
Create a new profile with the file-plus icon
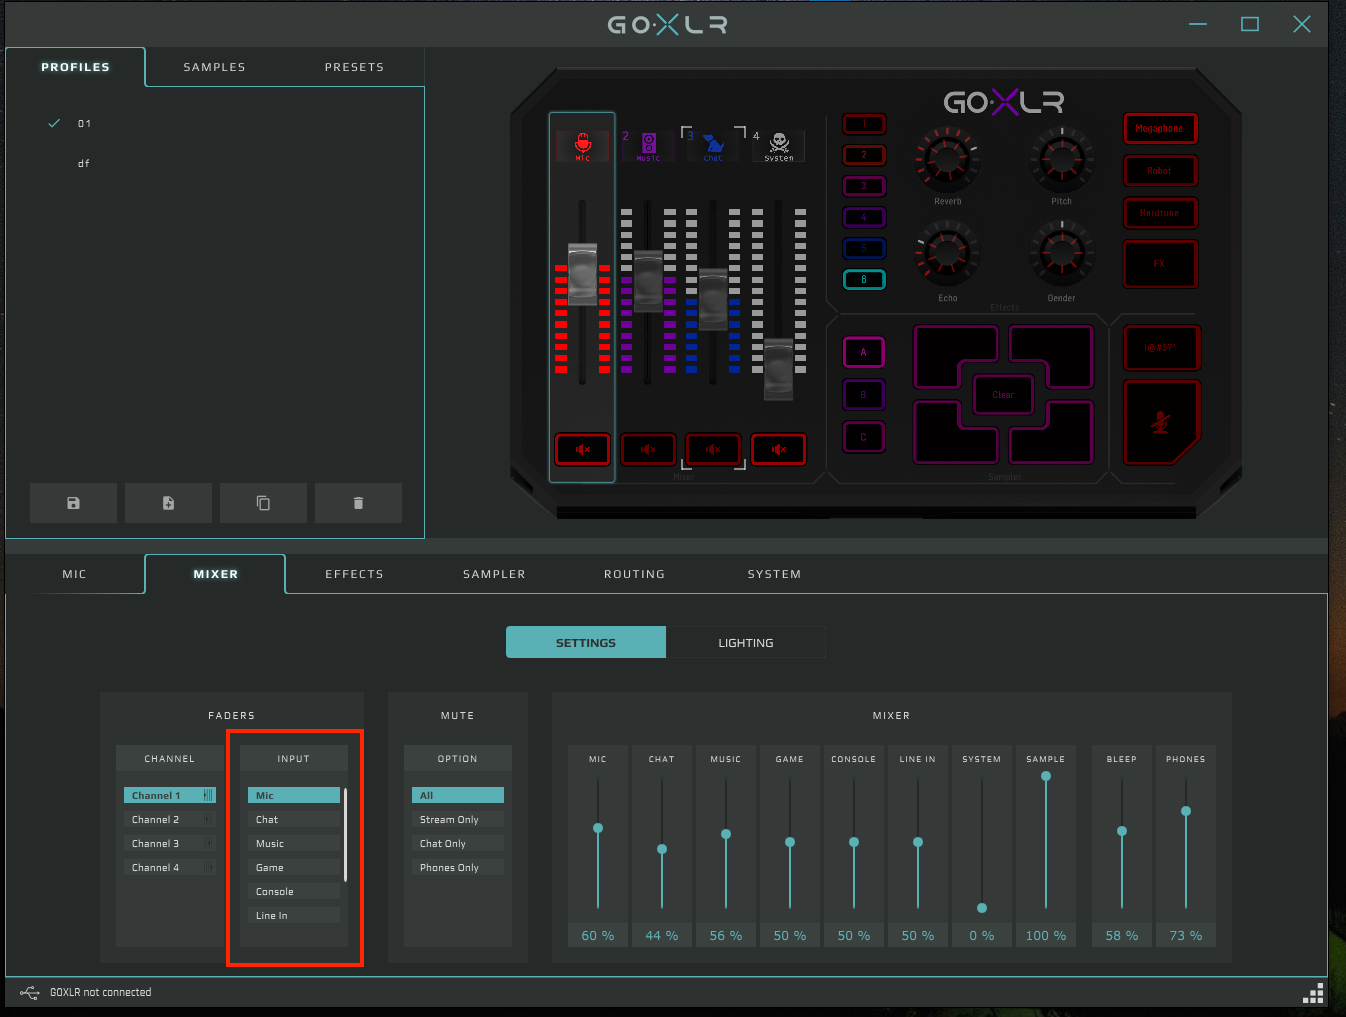coord(168,503)
